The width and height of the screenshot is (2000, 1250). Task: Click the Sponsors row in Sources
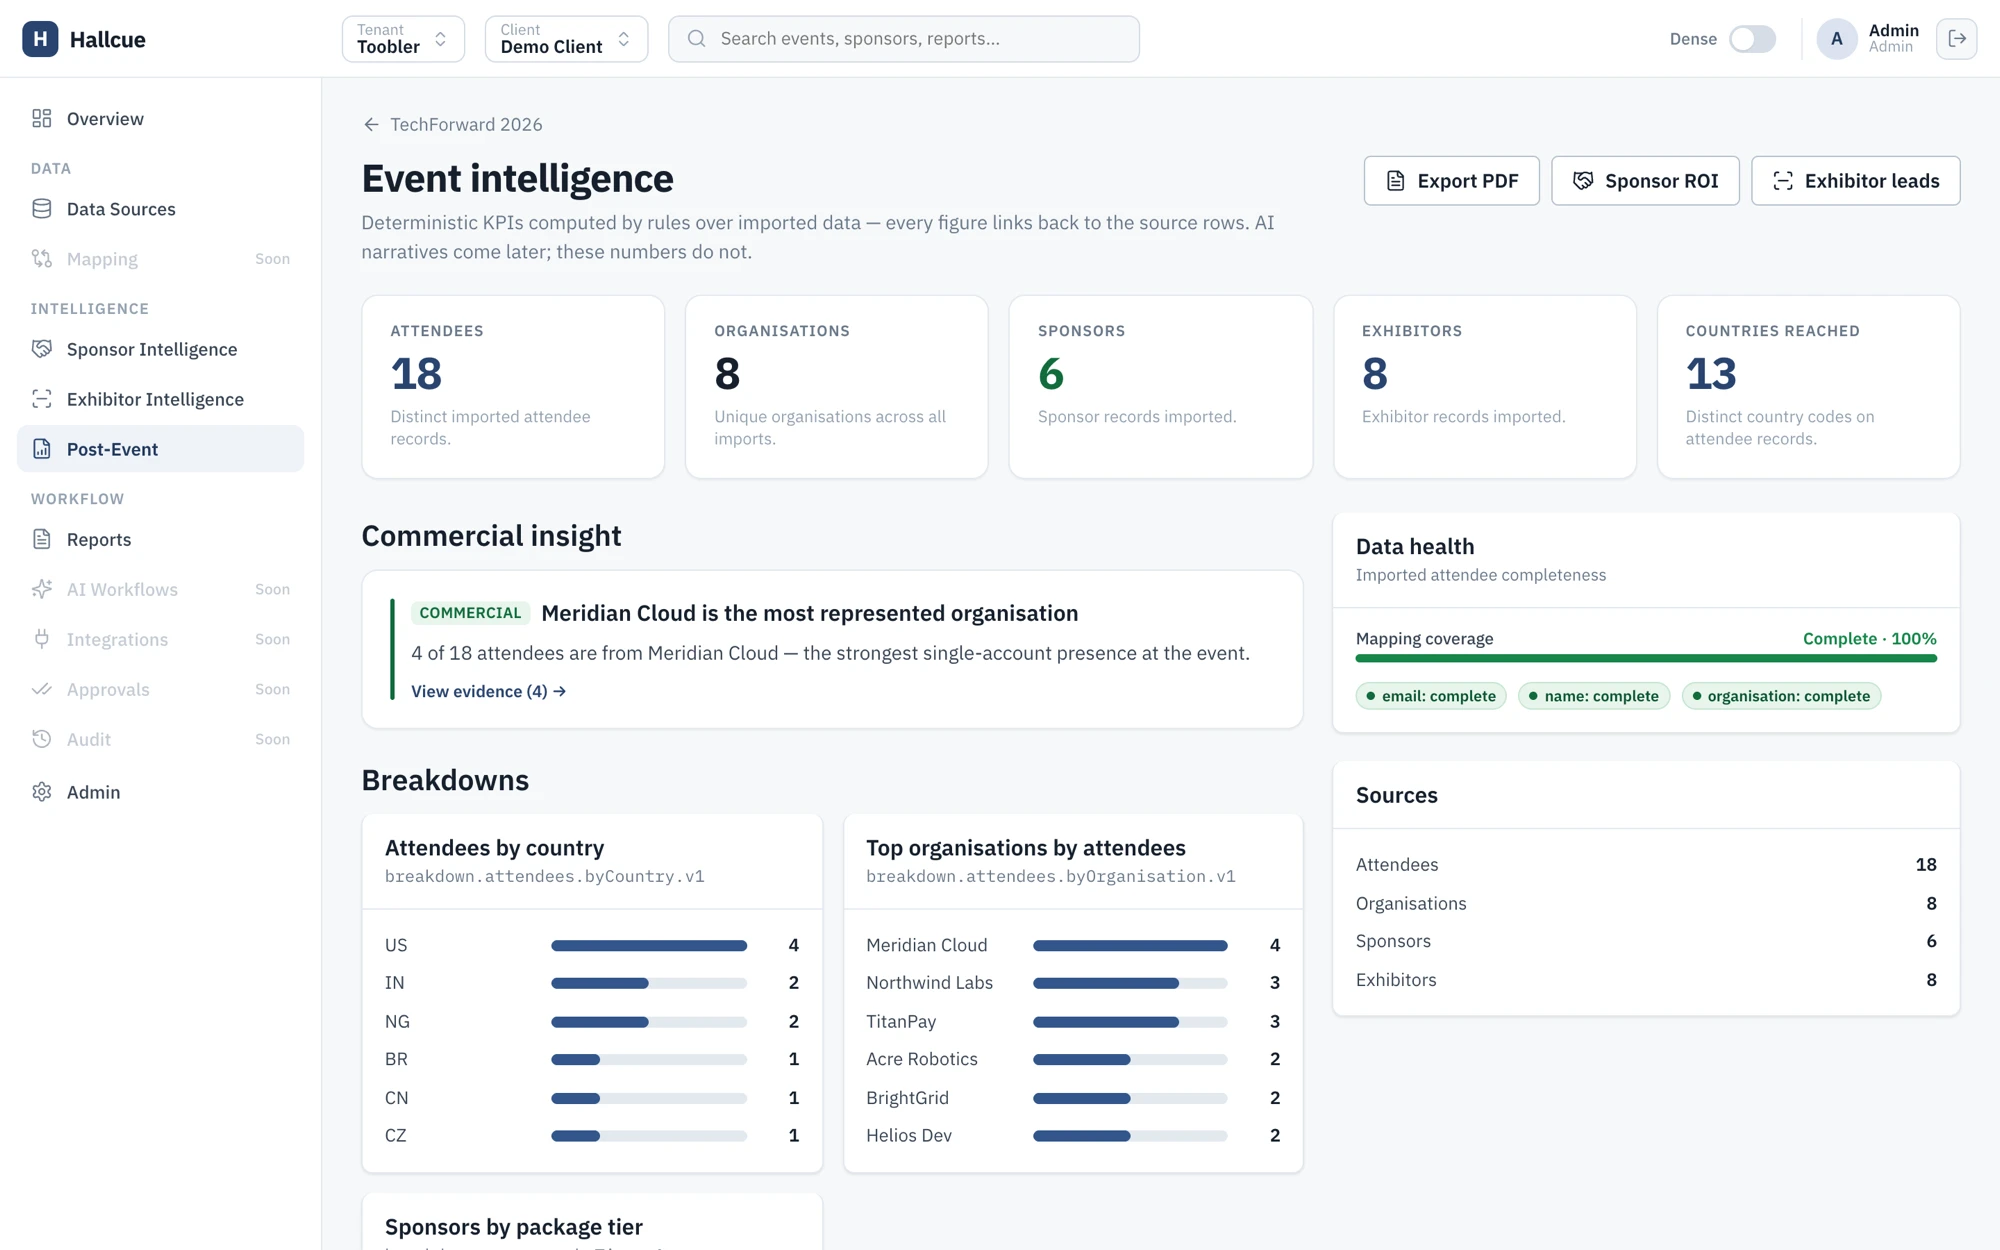(x=1646, y=941)
